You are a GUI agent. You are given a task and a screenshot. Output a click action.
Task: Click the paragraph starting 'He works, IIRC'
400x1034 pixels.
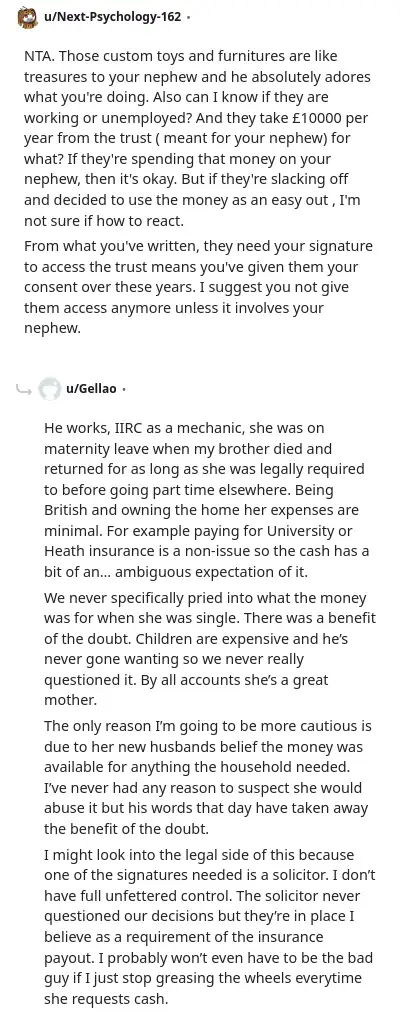205,500
